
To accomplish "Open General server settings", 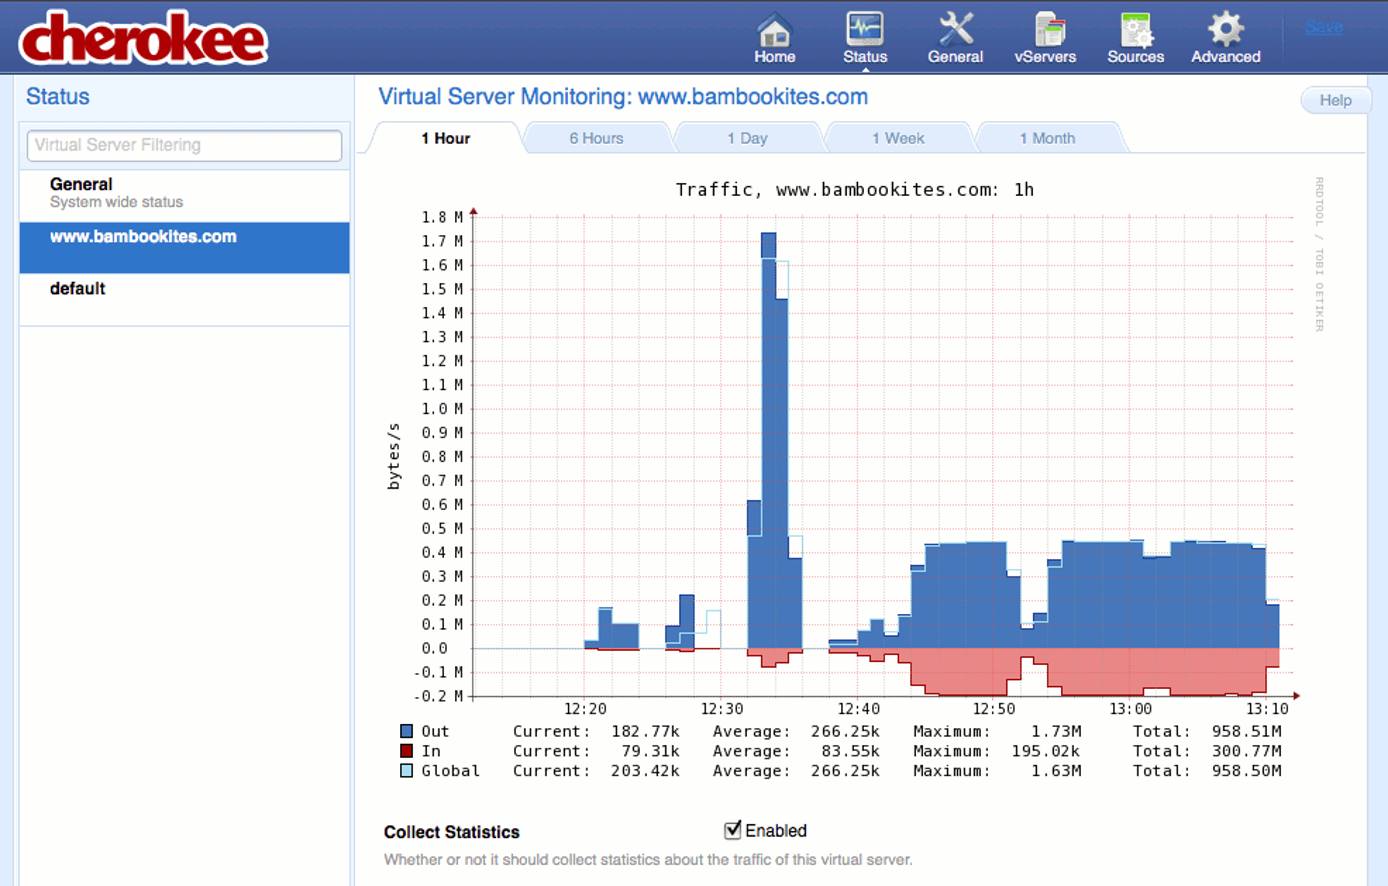I will 954,36.
